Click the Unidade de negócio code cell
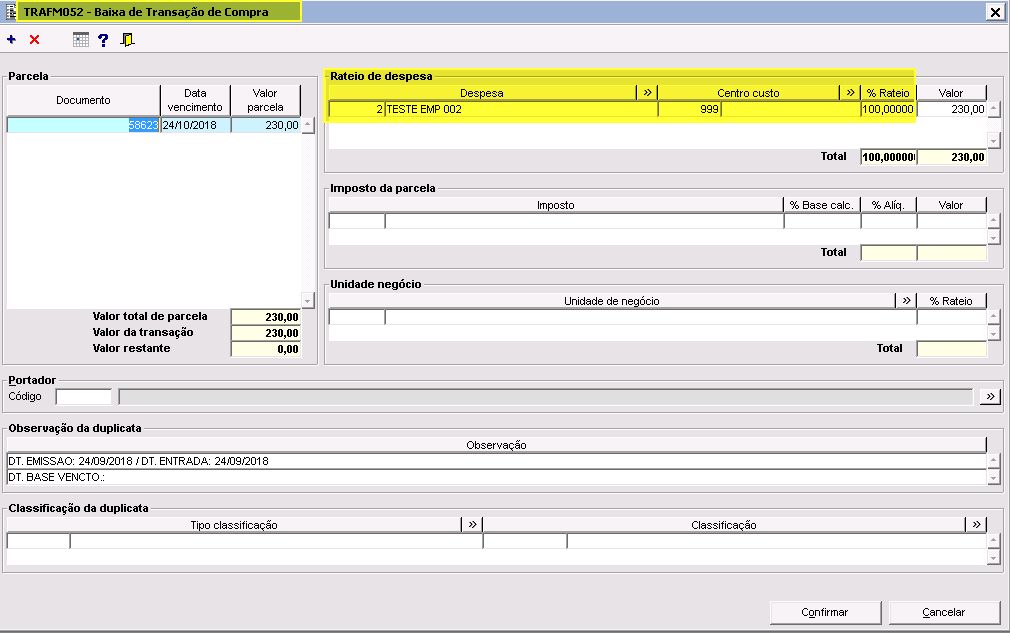1010x633 pixels. click(357, 317)
